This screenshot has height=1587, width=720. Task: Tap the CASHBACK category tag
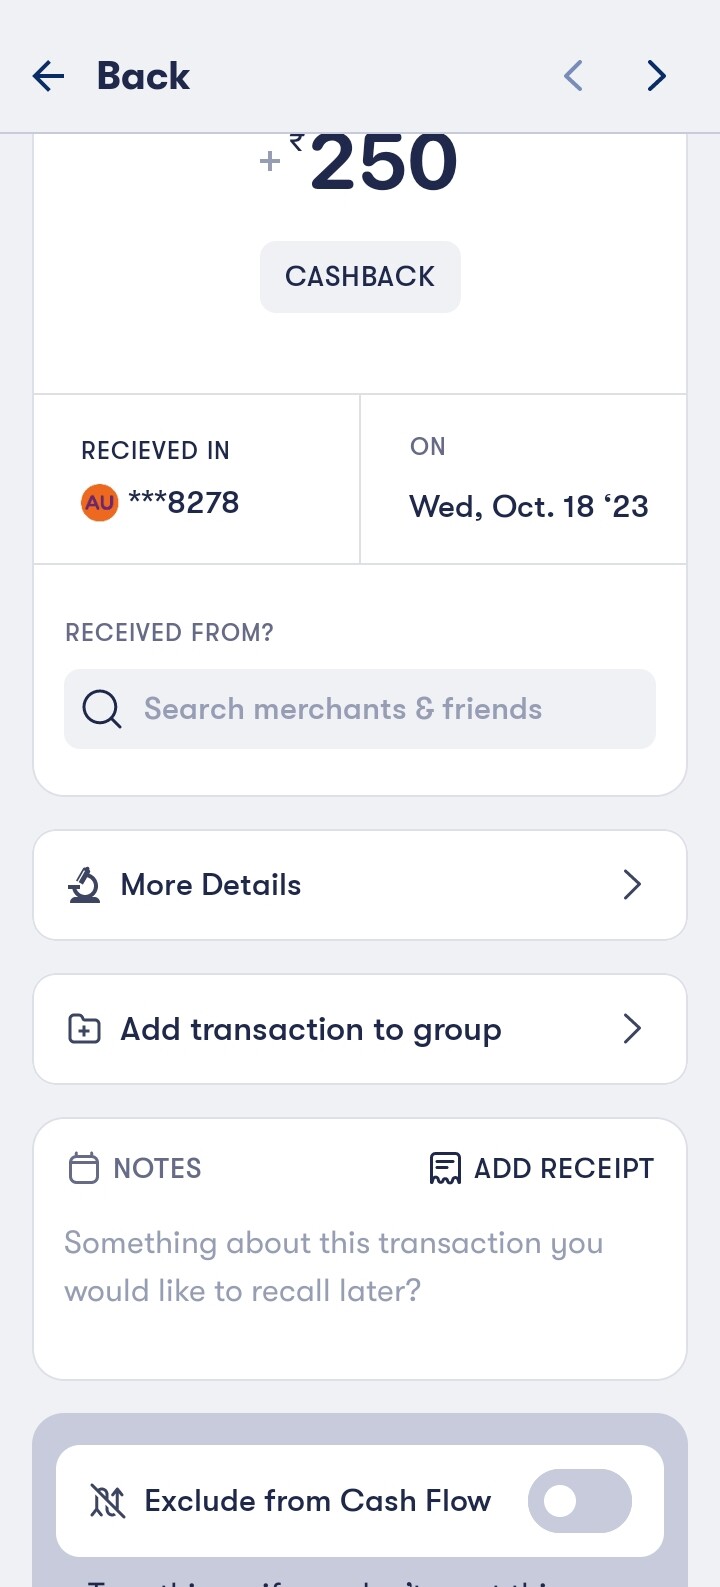(360, 277)
